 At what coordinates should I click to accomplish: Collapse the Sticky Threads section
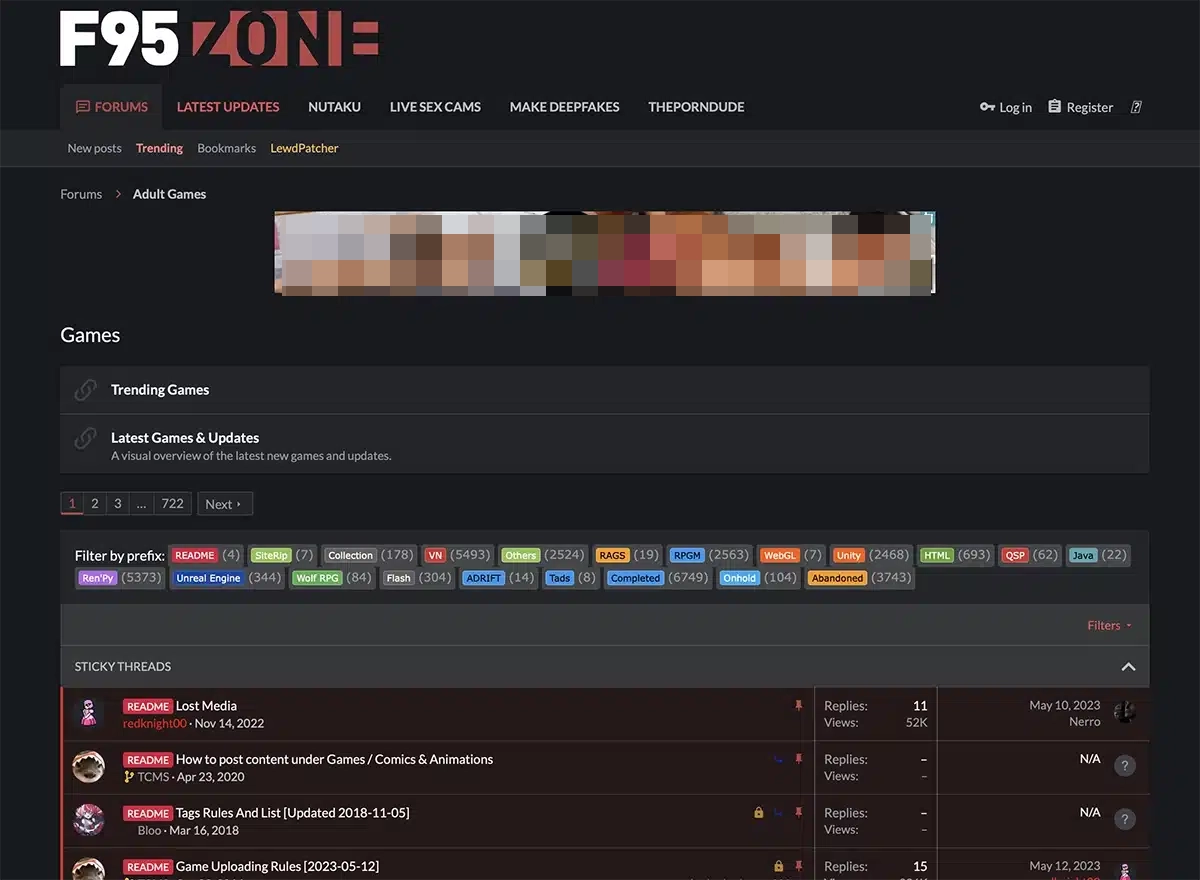point(1128,666)
